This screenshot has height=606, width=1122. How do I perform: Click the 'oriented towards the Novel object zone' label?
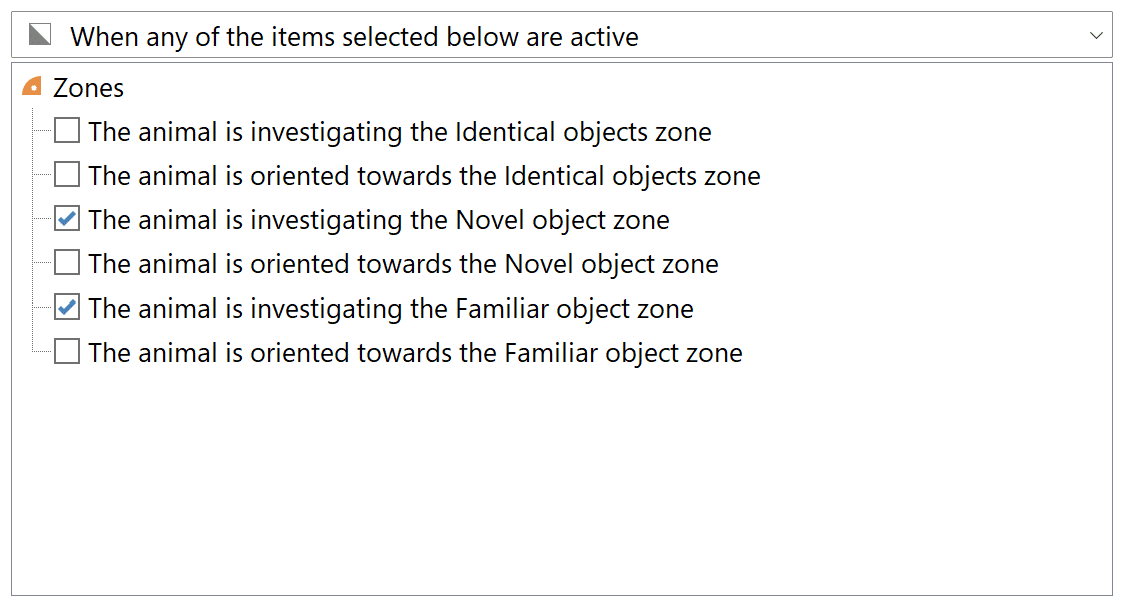pyautogui.click(x=403, y=264)
